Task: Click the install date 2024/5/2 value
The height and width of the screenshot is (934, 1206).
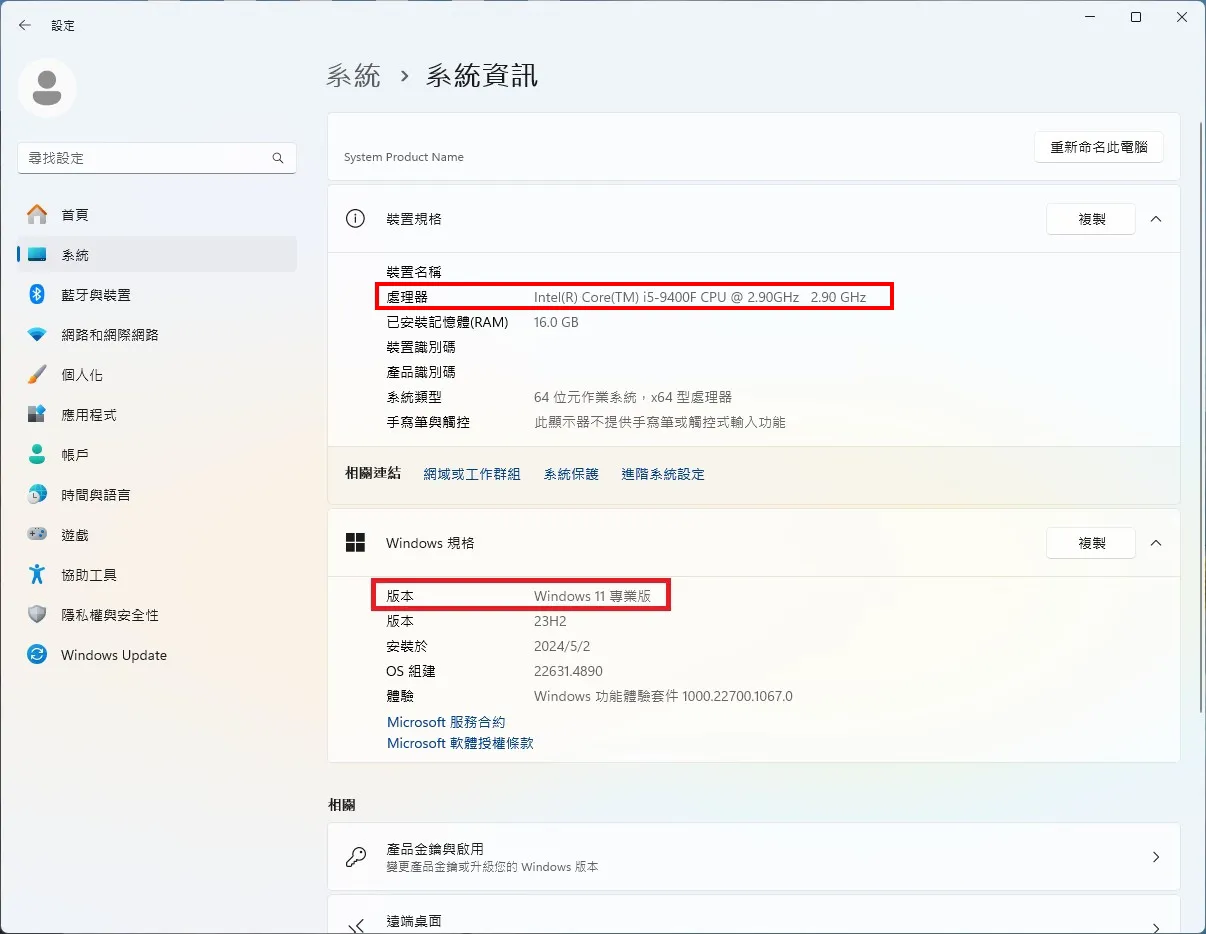Action: click(562, 646)
